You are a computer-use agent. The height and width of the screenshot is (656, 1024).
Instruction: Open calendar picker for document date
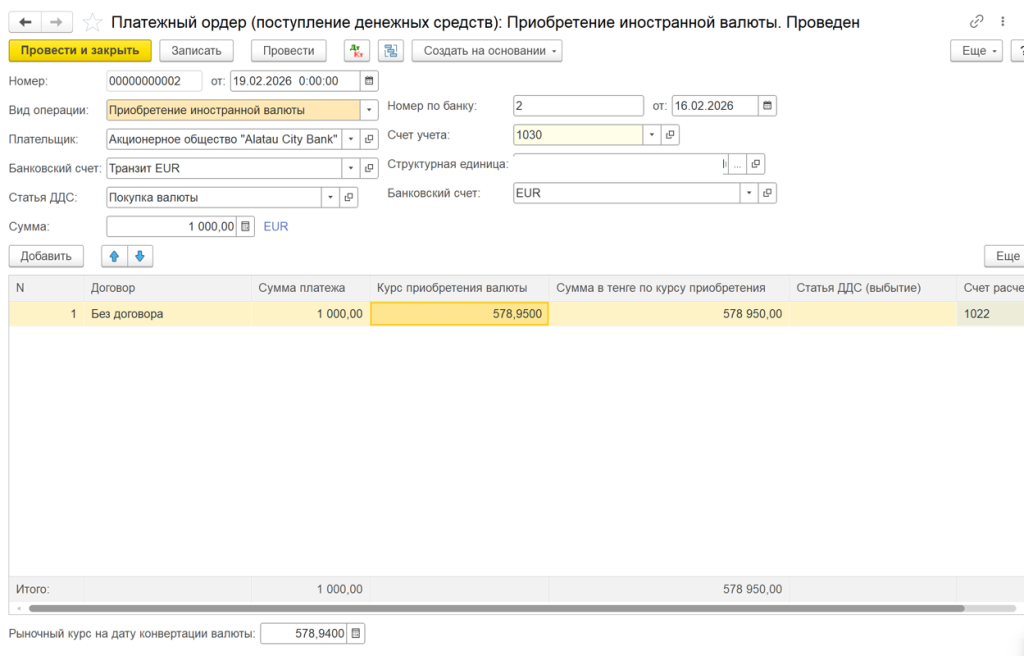(368, 81)
